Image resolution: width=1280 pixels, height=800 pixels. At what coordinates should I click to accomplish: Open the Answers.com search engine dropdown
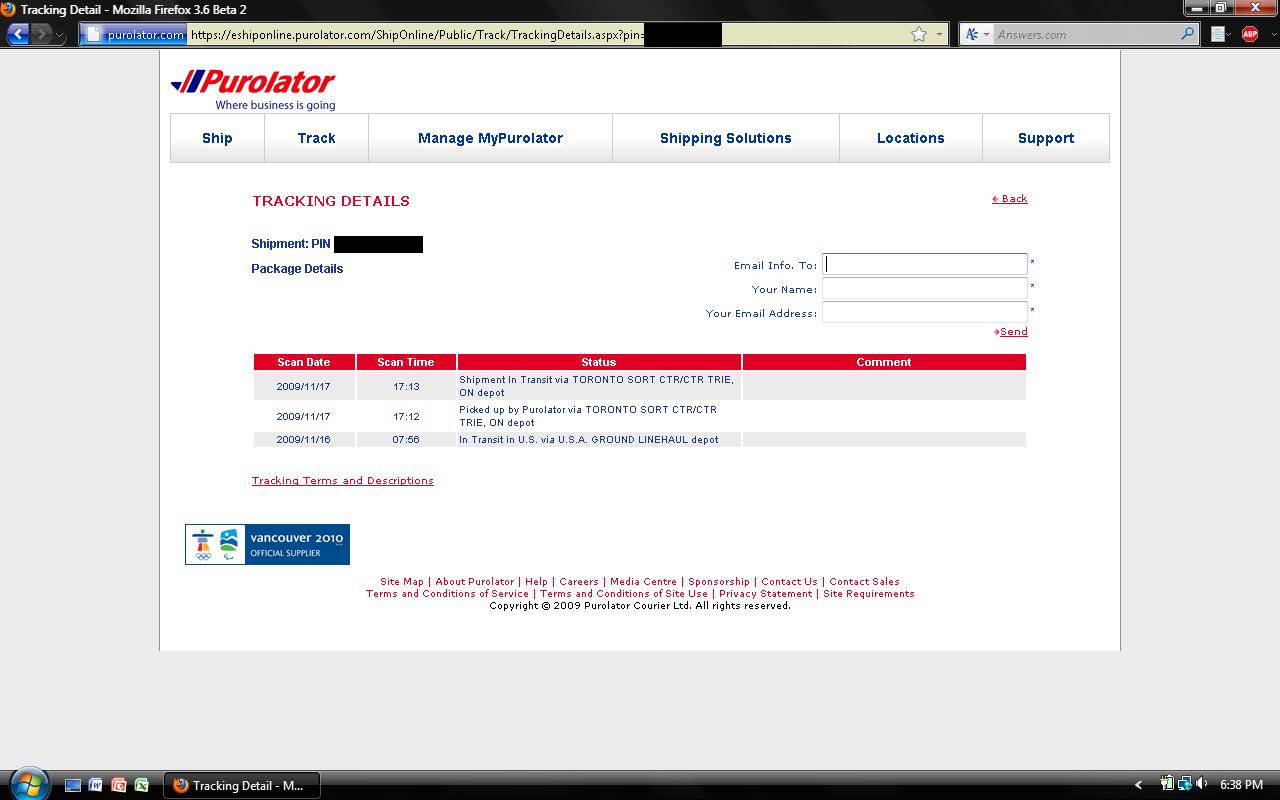pos(976,34)
